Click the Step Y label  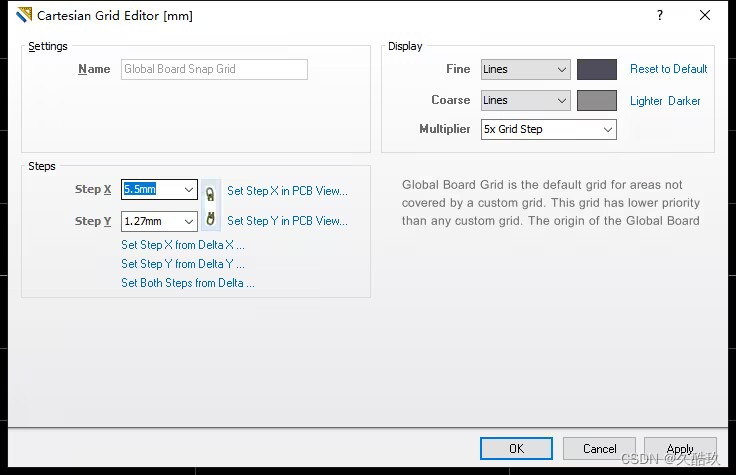pyautogui.click(x=93, y=221)
